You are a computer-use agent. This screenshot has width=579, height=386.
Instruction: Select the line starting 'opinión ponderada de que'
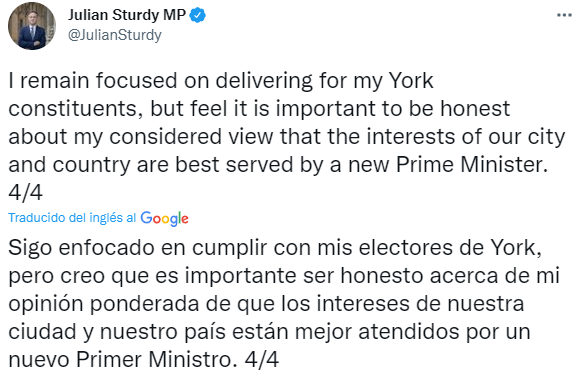(266, 304)
